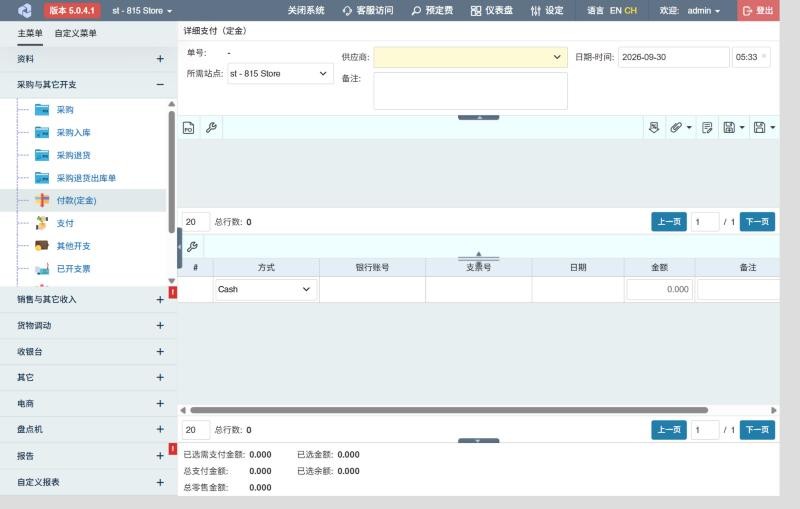Open the 供应商 supplier dropdown
Viewport: 800px width, 509px height.
pos(470,57)
